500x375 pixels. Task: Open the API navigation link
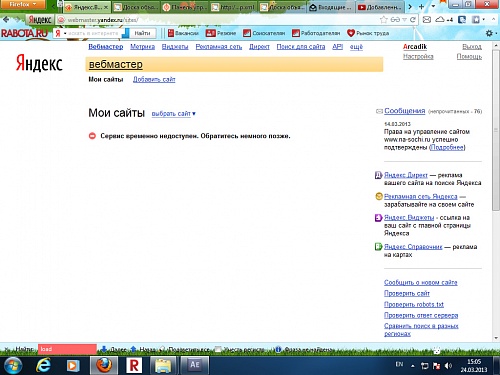coord(337,47)
